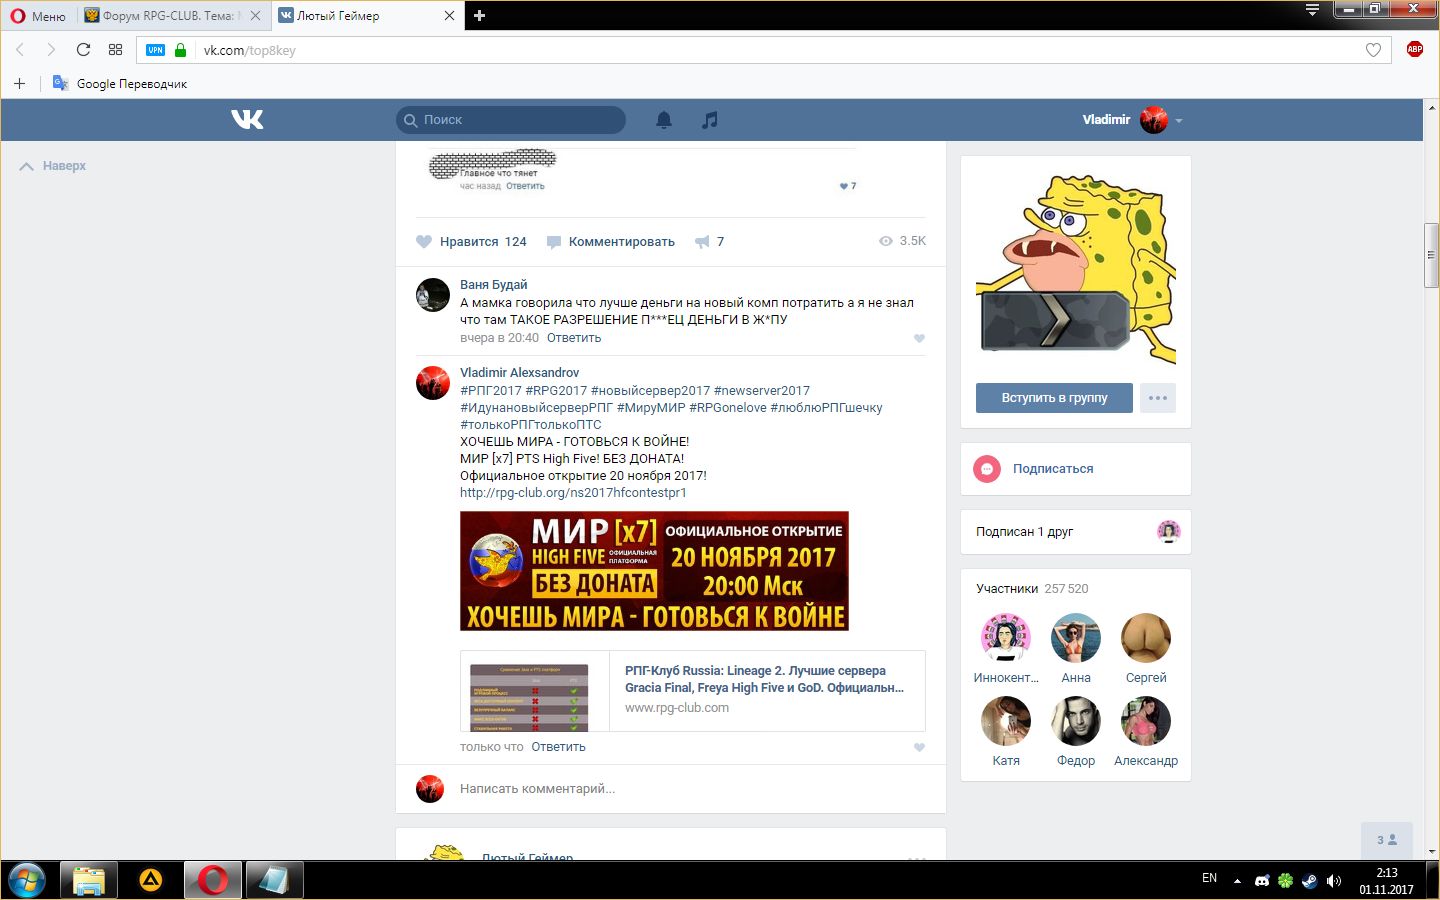
Task: Click the Вступить в группу button
Action: coord(1054,398)
